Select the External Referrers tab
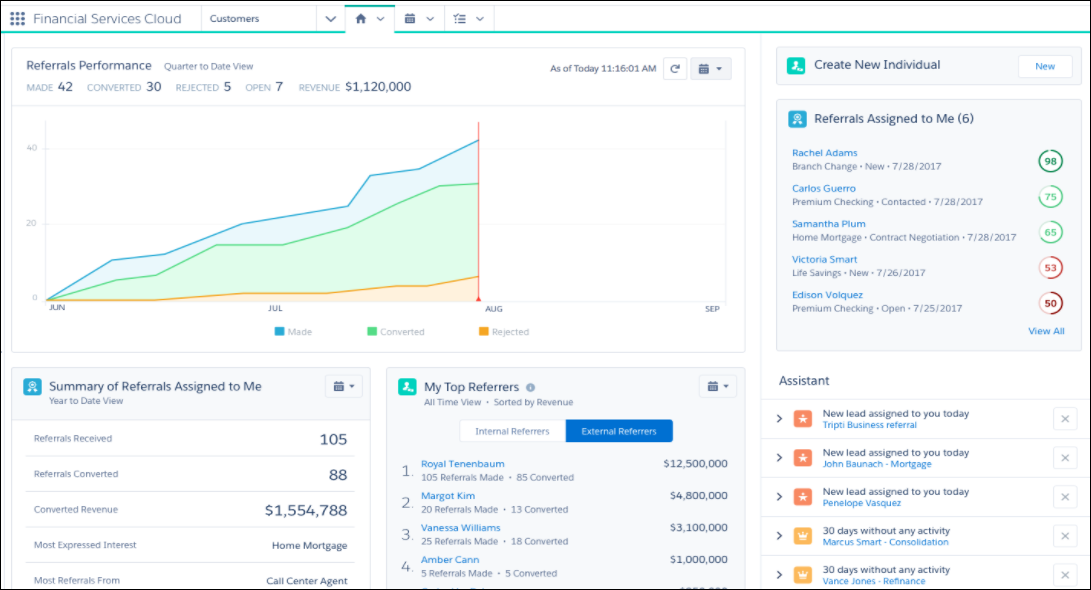 (x=619, y=431)
